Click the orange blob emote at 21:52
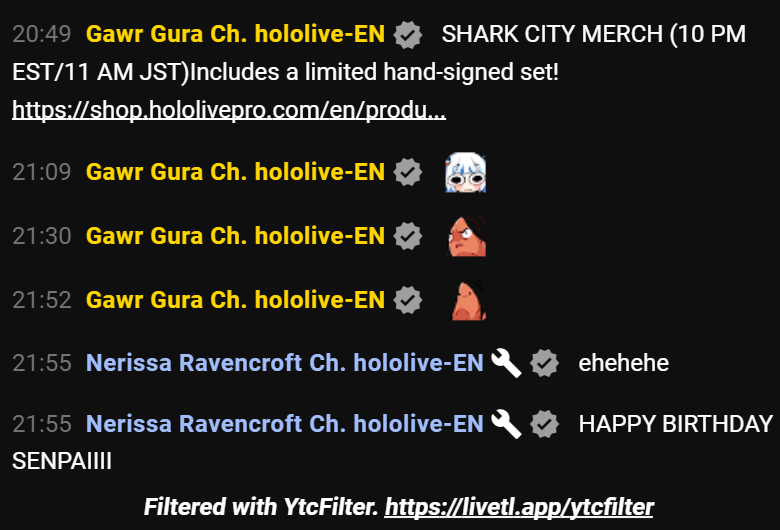Screen dimensions: 780x530 click(x=468, y=300)
